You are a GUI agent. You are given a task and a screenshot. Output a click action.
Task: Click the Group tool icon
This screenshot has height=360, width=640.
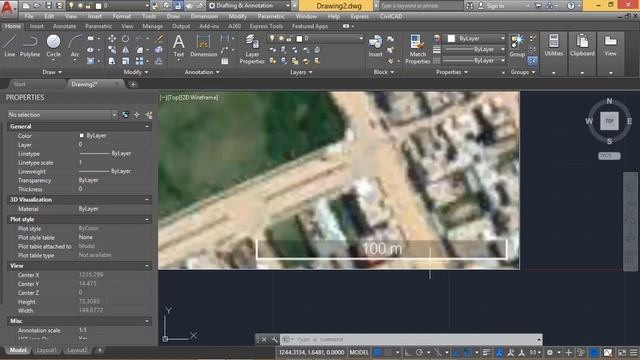coord(517,46)
